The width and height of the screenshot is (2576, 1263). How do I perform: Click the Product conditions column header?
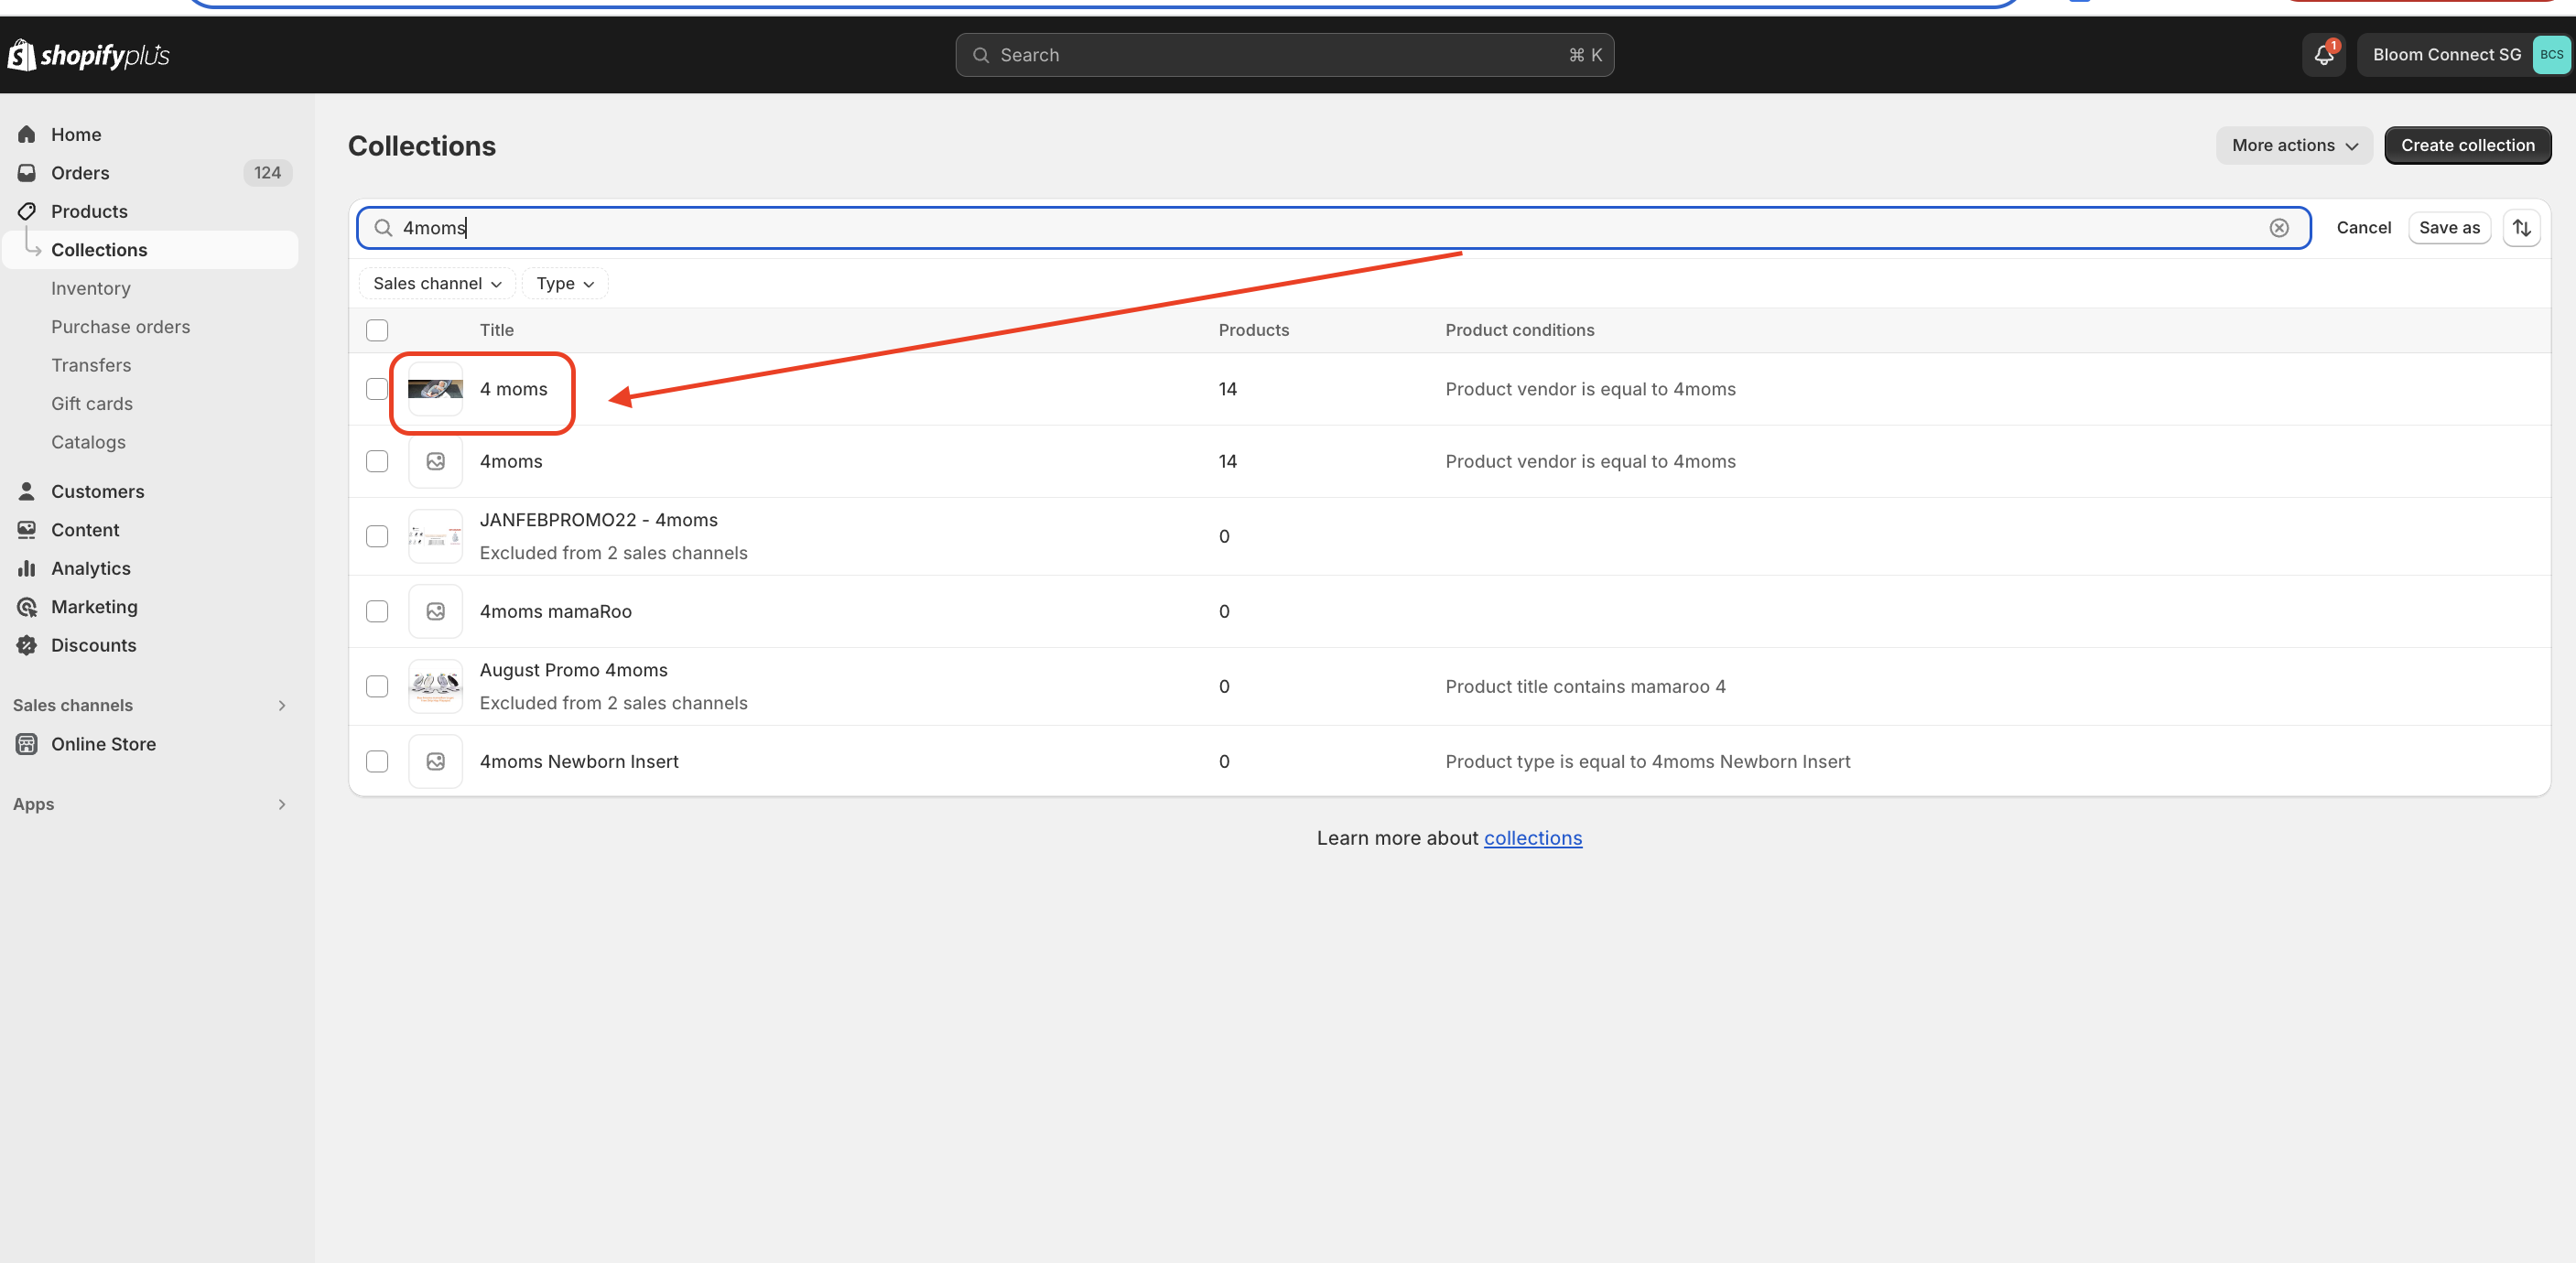(x=1519, y=330)
